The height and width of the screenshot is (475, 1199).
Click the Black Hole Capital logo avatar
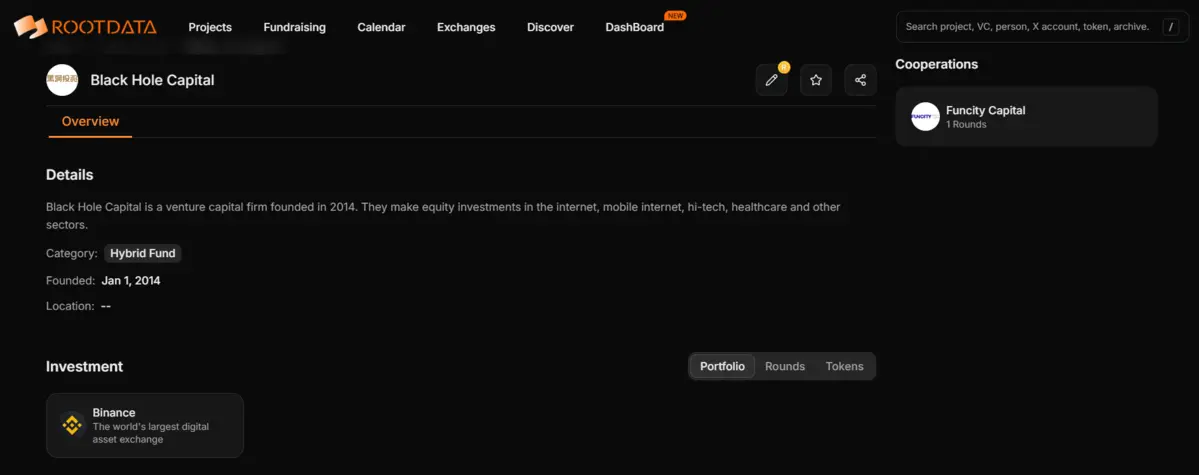pyautogui.click(x=62, y=80)
